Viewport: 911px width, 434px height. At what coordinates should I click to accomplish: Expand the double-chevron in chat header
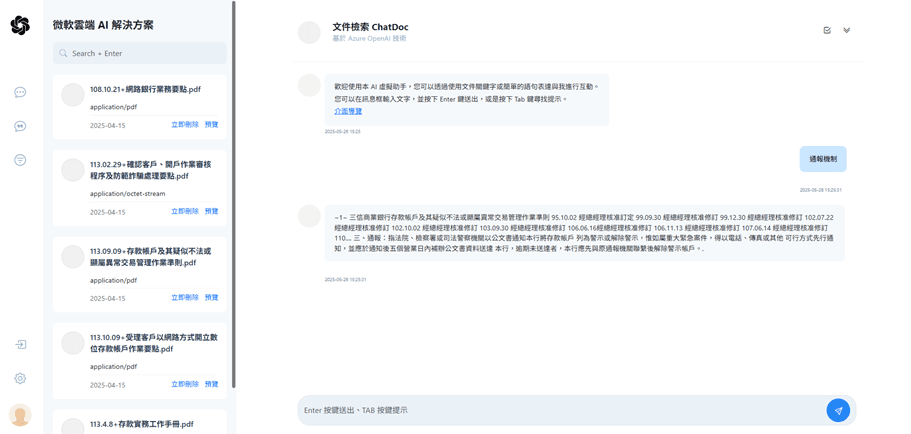click(847, 30)
